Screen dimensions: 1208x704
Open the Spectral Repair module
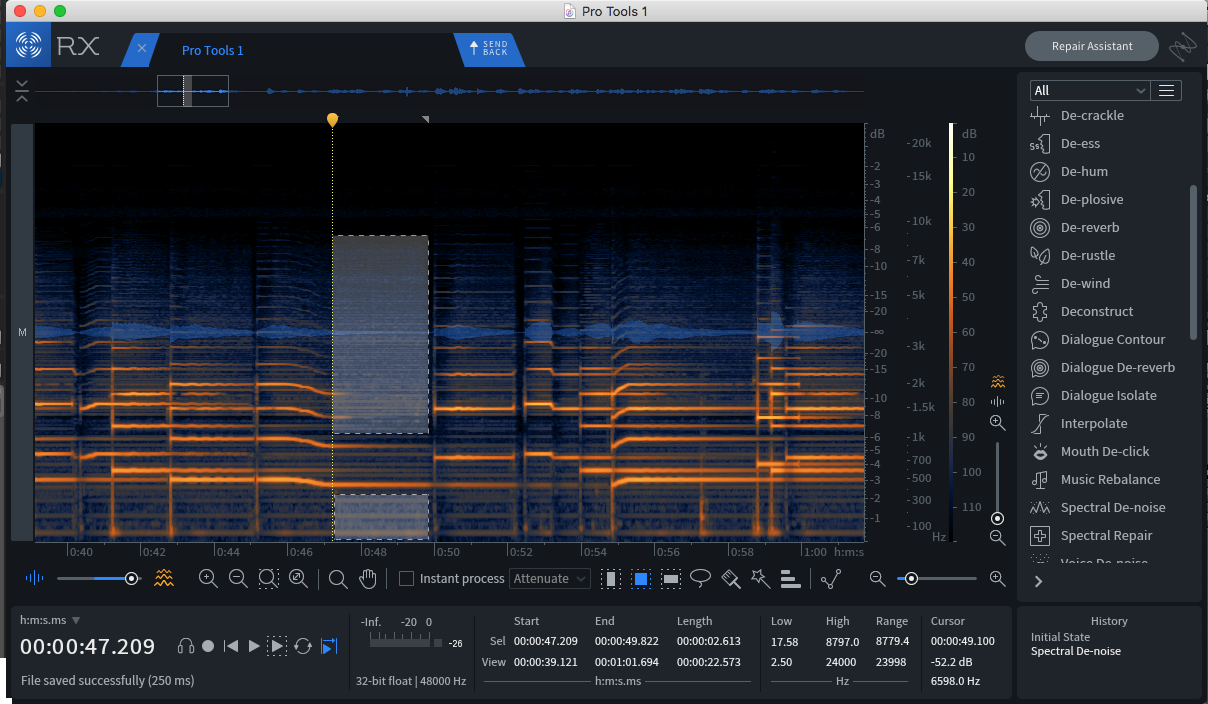(1106, 535)
